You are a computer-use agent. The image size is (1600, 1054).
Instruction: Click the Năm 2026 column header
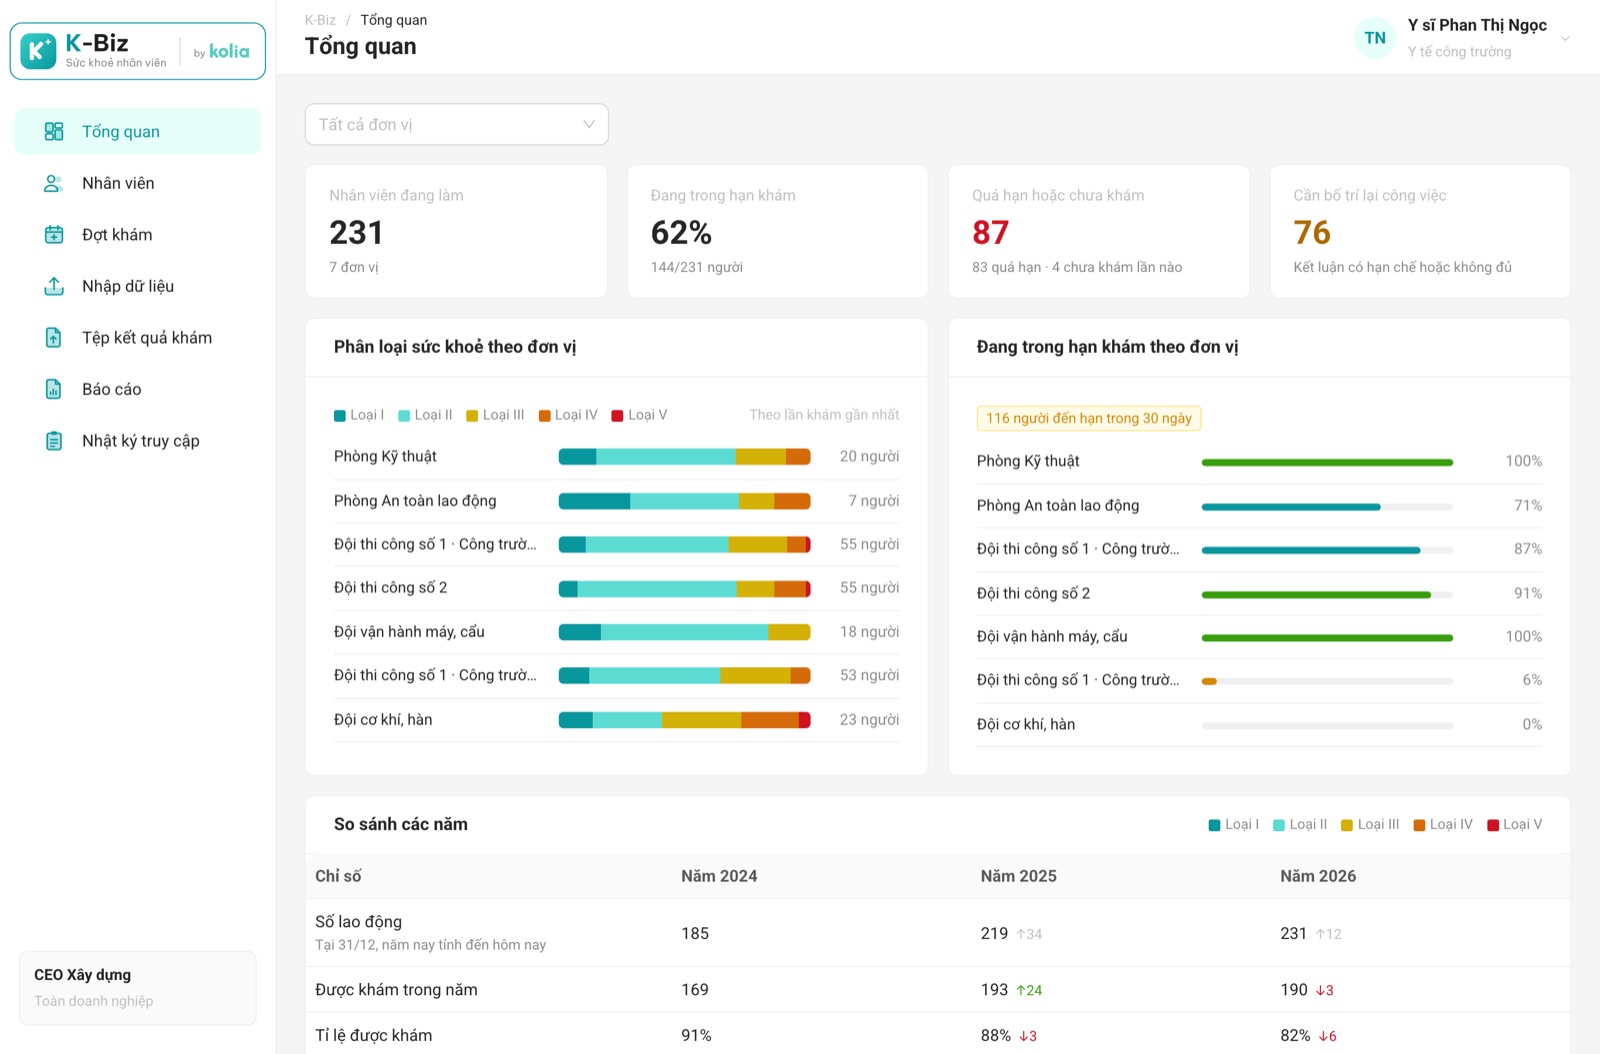point(1318,876)
